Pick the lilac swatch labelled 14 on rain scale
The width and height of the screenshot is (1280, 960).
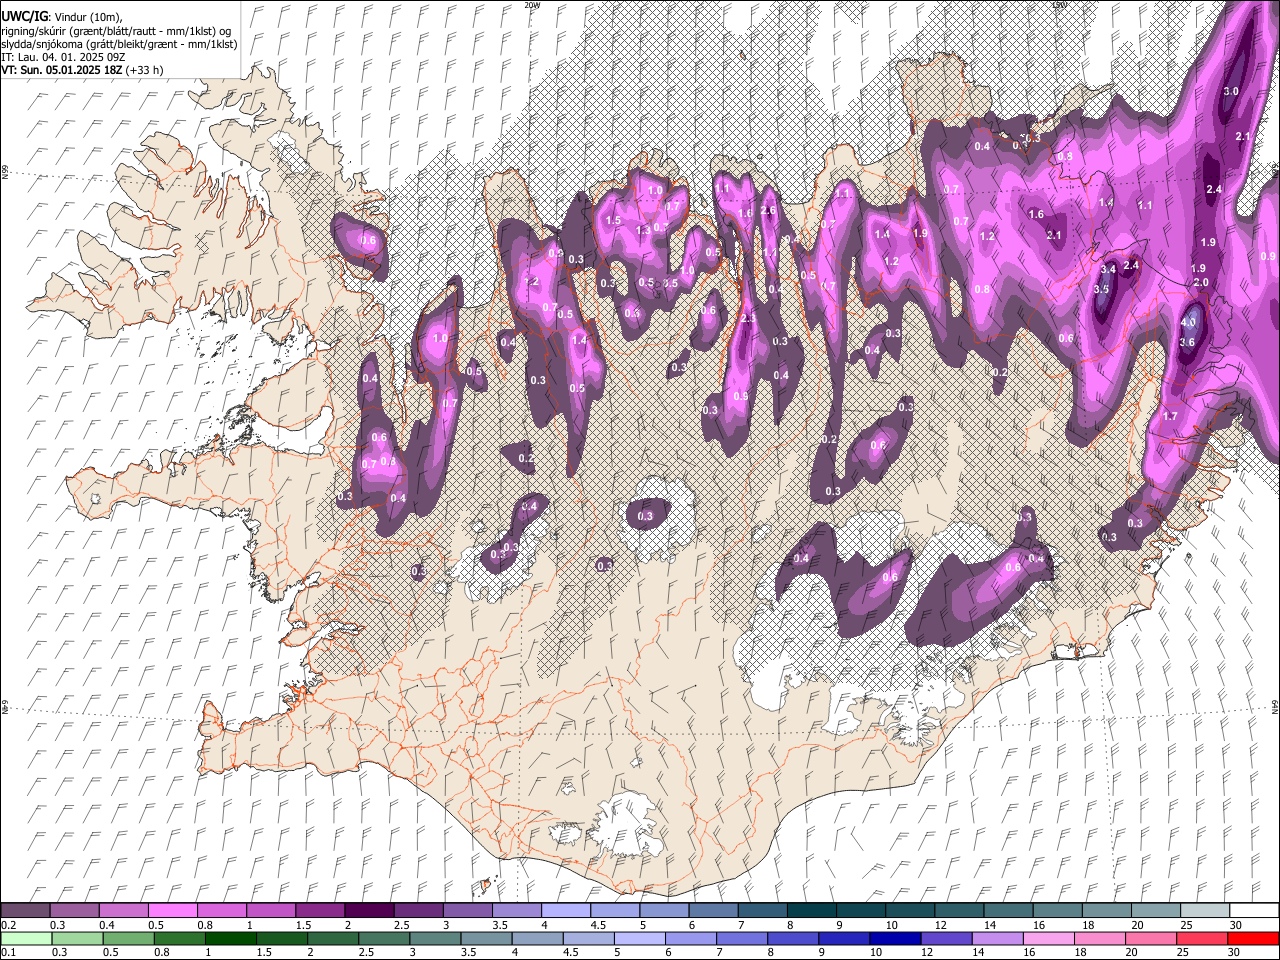(996, 939)
